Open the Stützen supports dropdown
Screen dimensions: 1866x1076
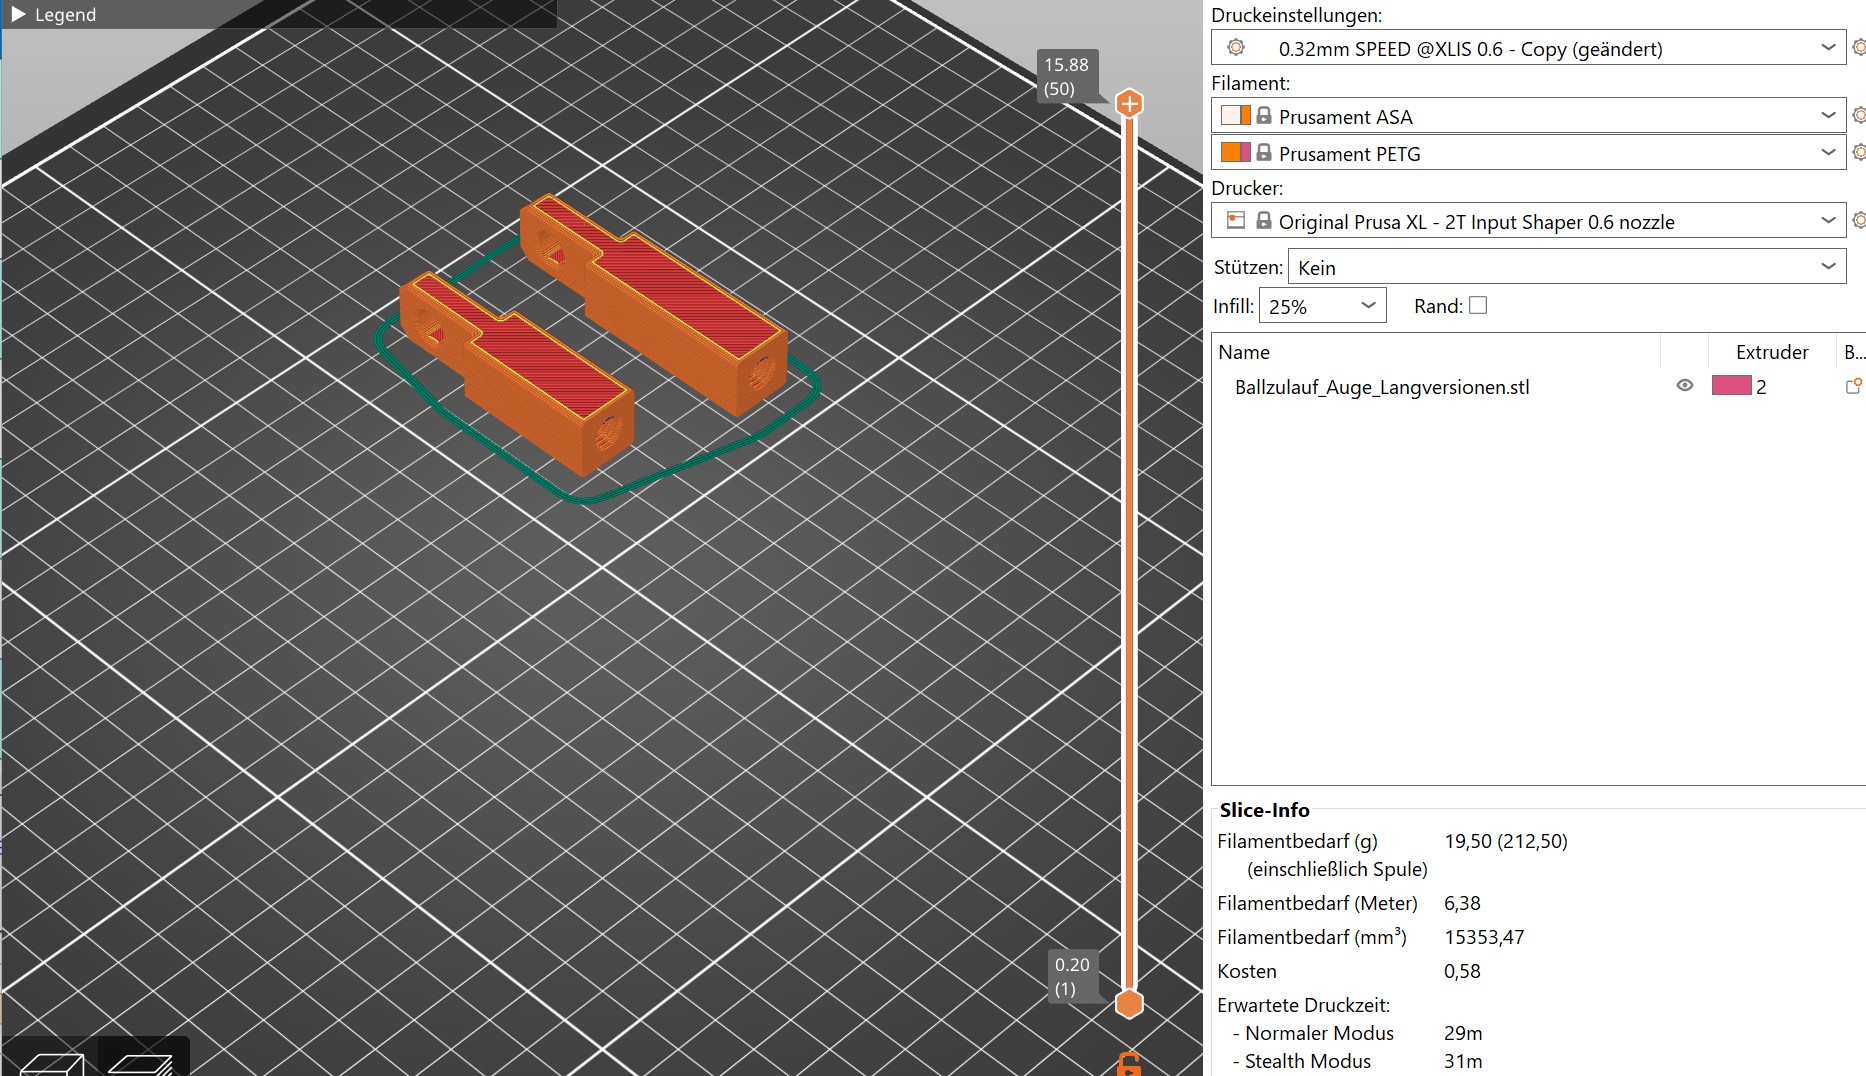(1567, 267)
